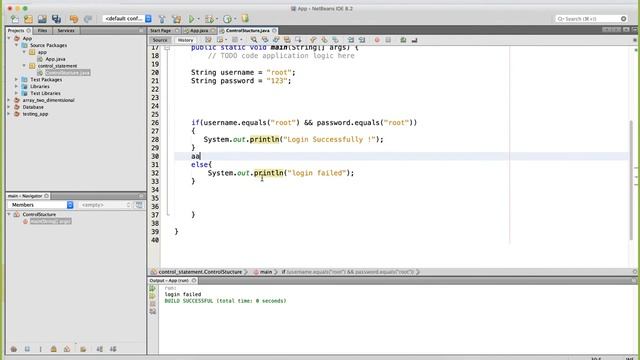The width and height of the screenshot is (640, 360).
Task: Sort Navigator members by name
Action: pyautogui.click(x=100, y=349)
